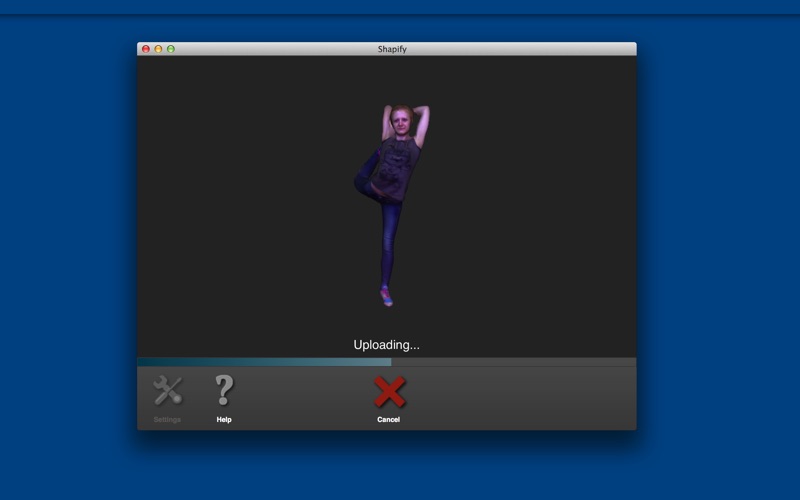Screen dimensions: 800x500
Task: Click the Settings wrench and screwdriver icon
Action: point(167,391)
